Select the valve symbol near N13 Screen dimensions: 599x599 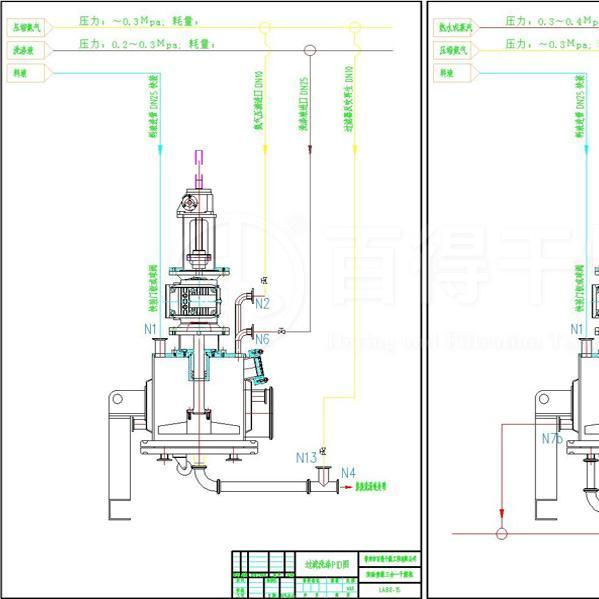coord(323,452)
